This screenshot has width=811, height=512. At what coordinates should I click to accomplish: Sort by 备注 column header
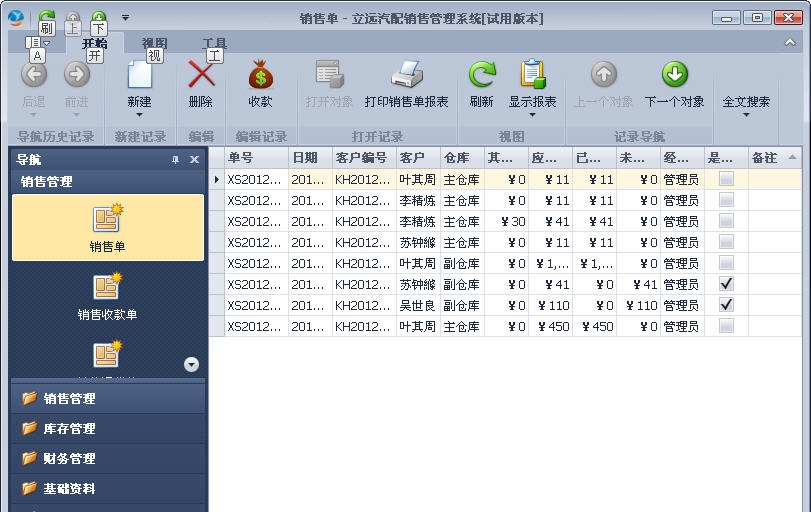coord(774,158)
